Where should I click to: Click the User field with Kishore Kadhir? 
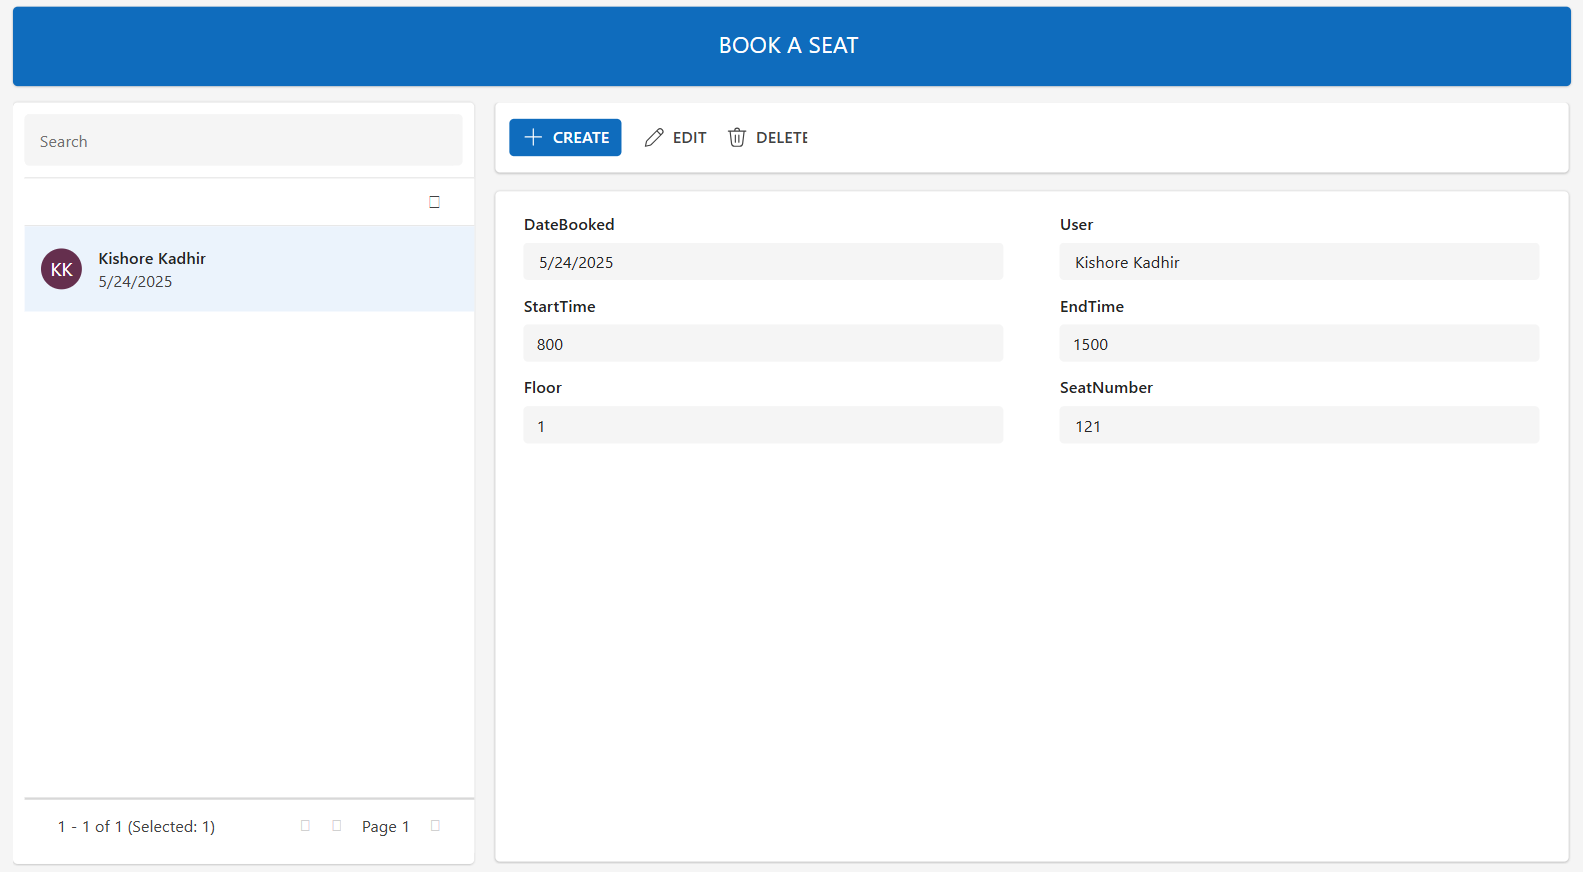[x=1298, y=262]
